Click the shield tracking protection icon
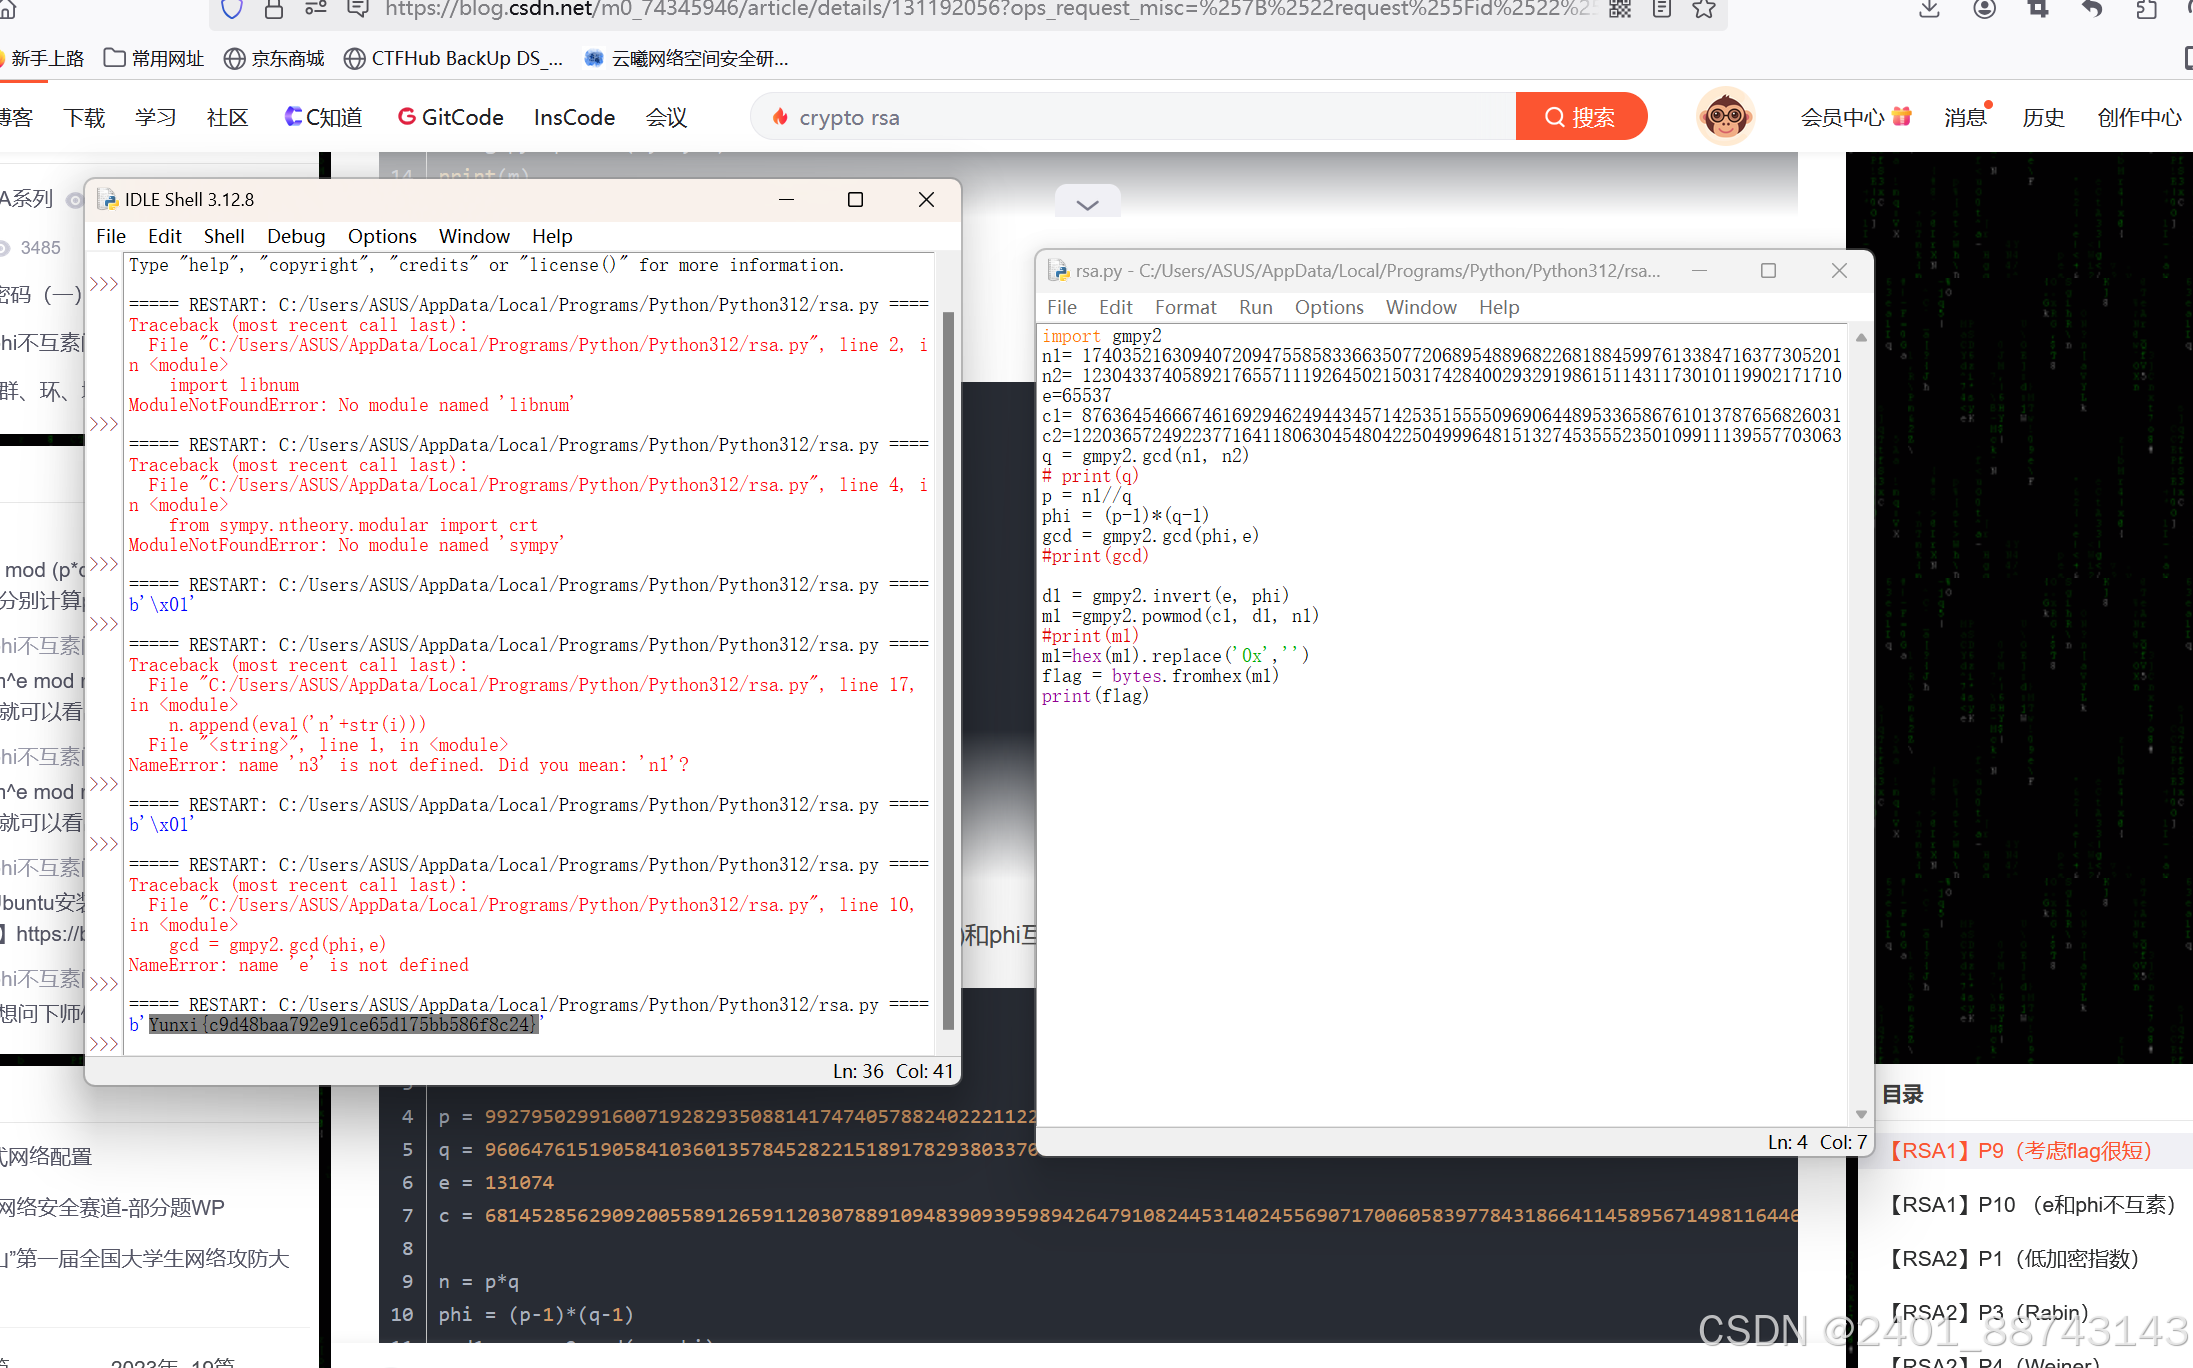Viewport: 2193px width, 1368px height. click(232, 10)
